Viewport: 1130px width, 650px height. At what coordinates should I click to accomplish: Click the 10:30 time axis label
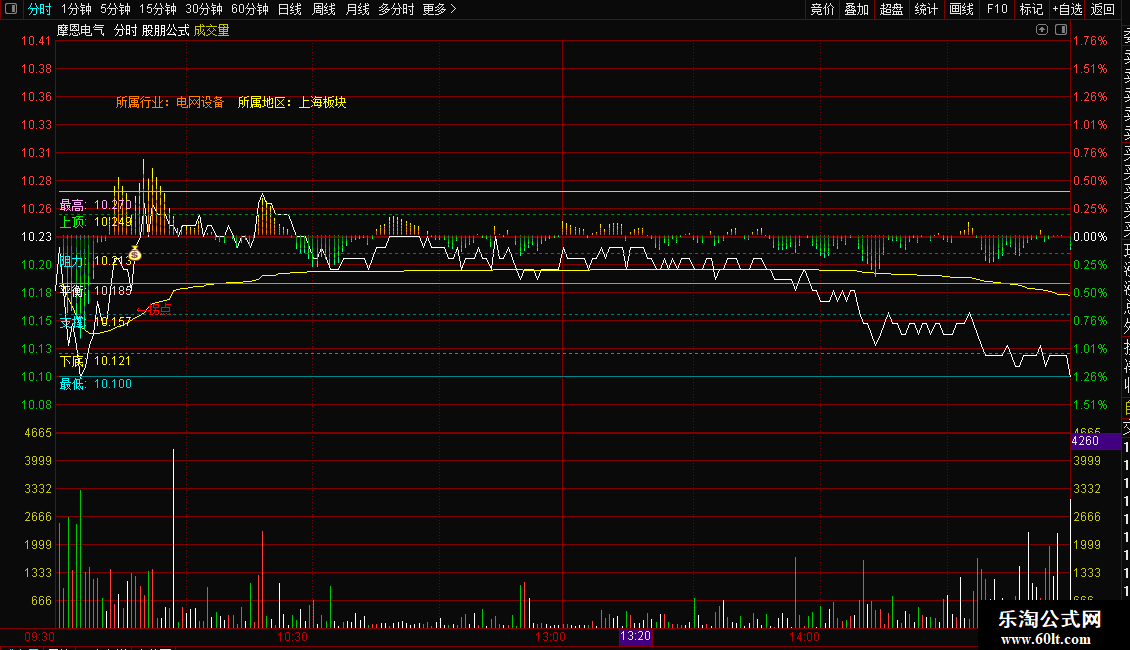tap(293, 637)
